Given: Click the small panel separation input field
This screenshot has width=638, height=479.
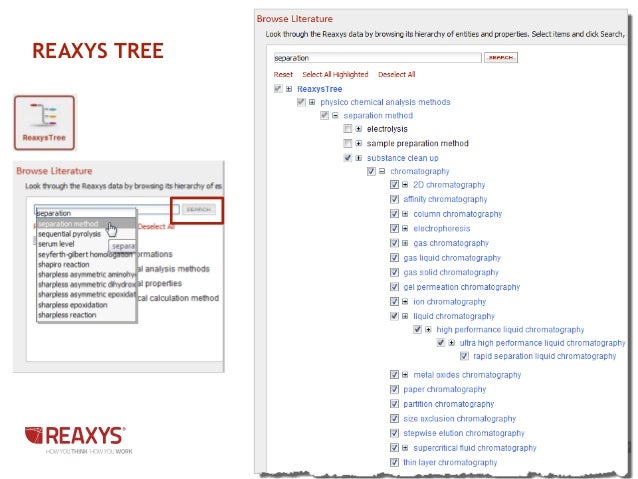Looking at the screenshot, I should pyautogui.click(x=107, y=210).
